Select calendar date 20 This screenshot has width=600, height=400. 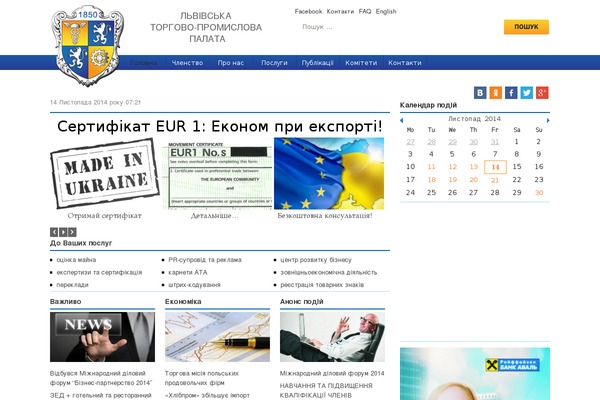pos(474,180)
